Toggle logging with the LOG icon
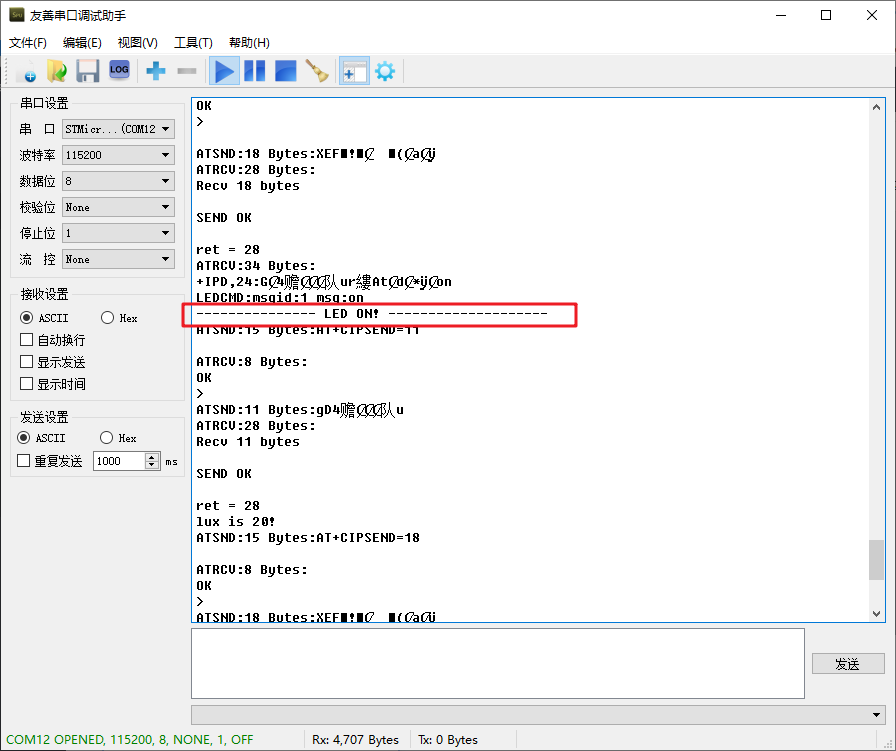 (x=119, y=71)
